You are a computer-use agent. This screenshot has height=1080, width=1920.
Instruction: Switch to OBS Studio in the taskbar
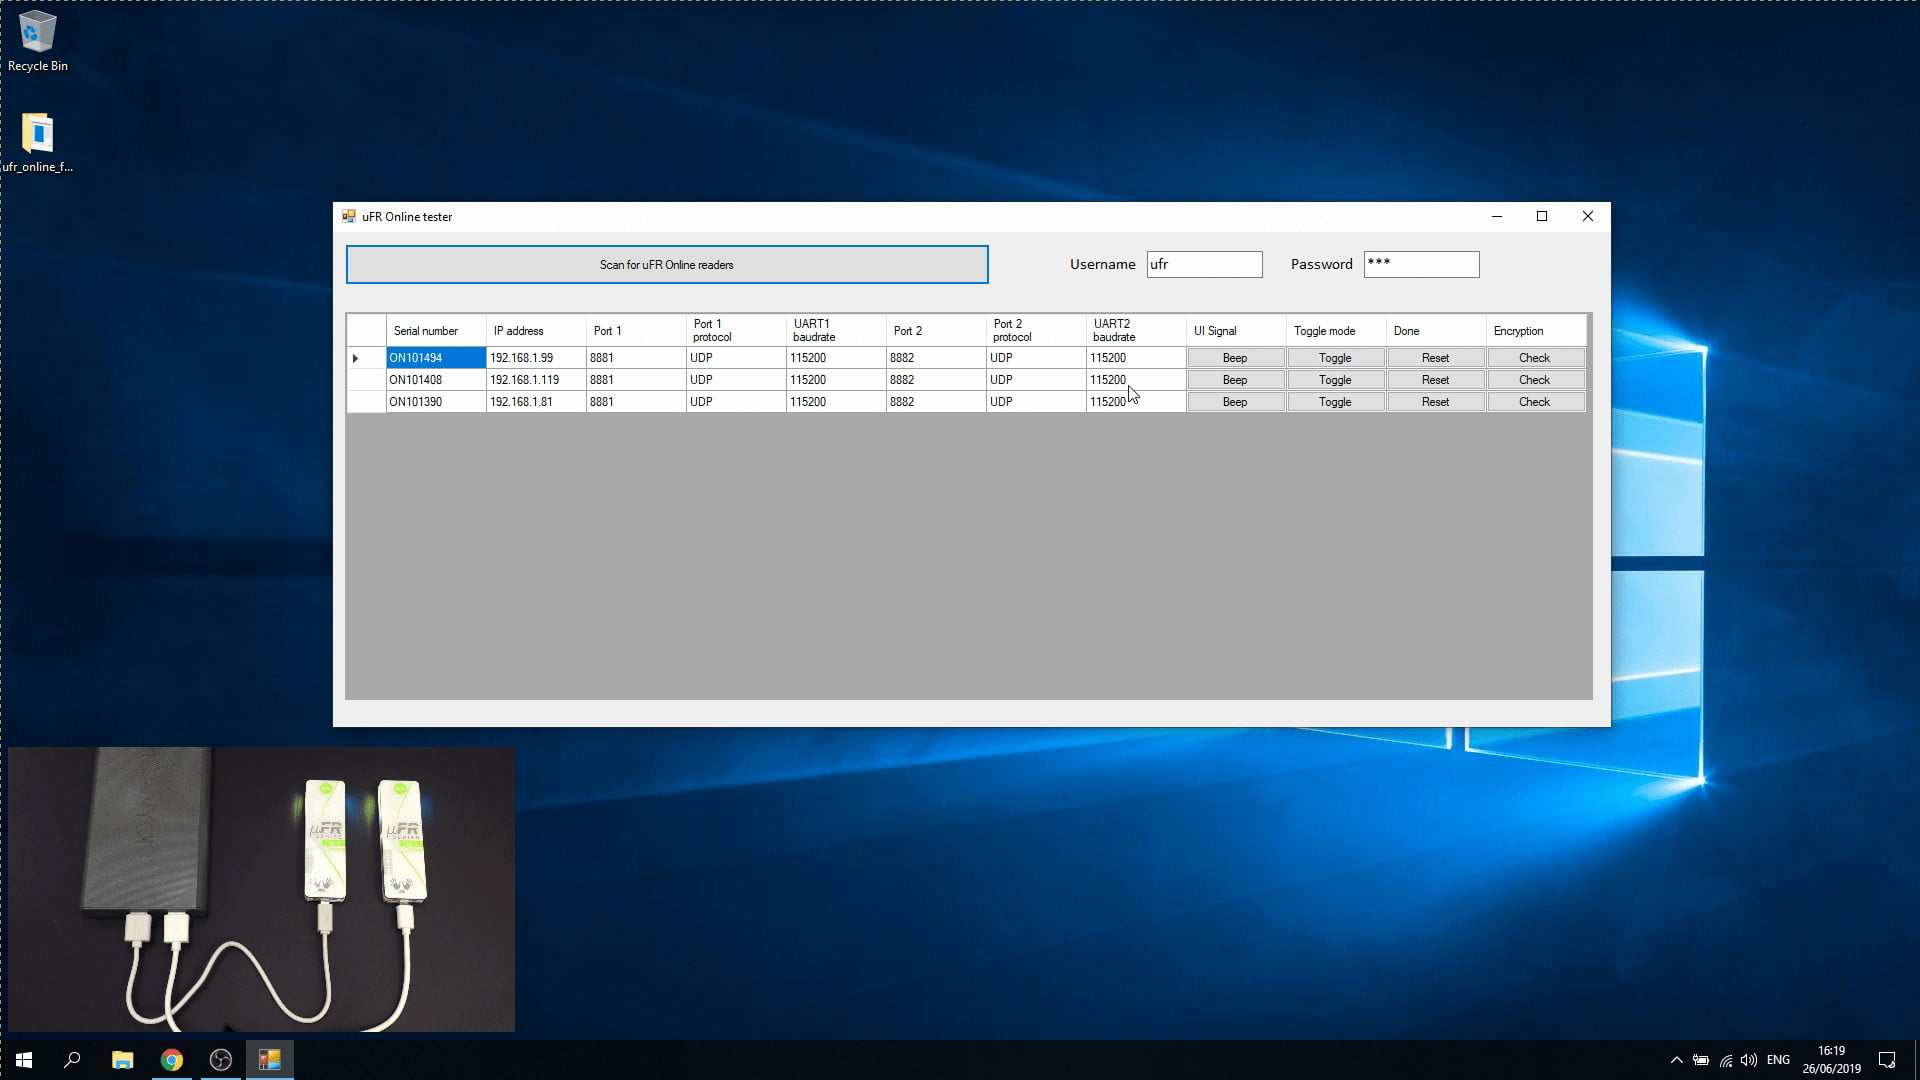pos(220,1060)
